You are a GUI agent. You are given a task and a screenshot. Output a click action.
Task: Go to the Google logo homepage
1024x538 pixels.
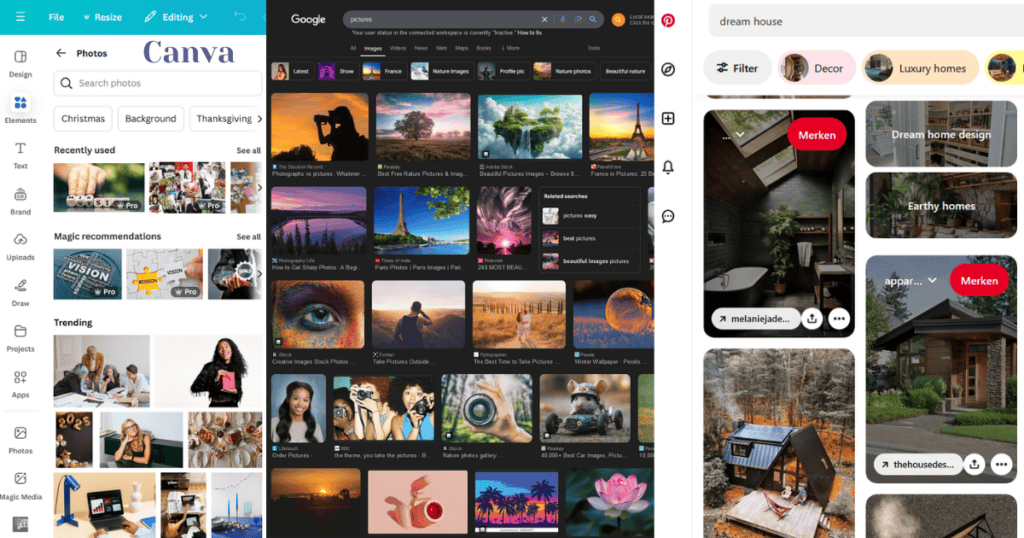[308, 20]
